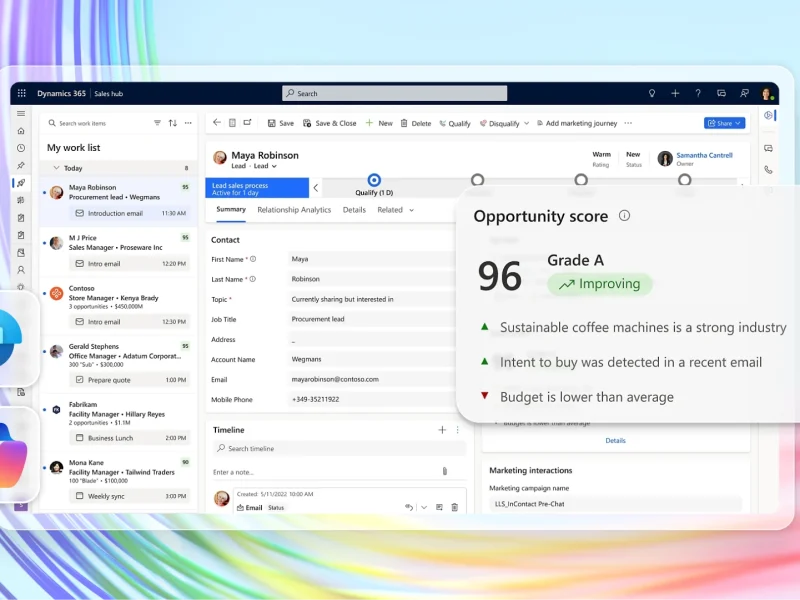The image size is (800, 600).
Task: Click Weekly sync activity
Action: [130, 496]
